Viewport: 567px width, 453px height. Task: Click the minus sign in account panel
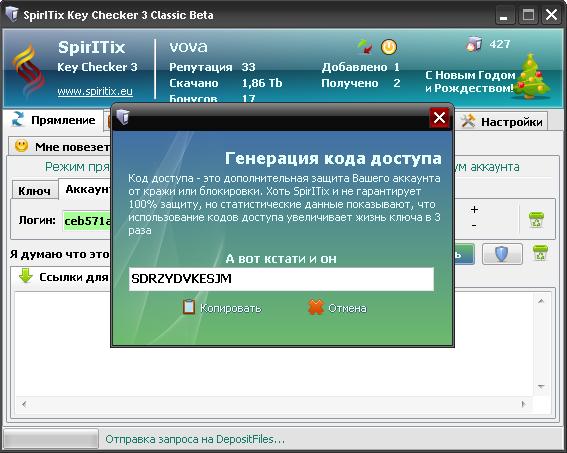pyautogui.click(x=474, y=226)
